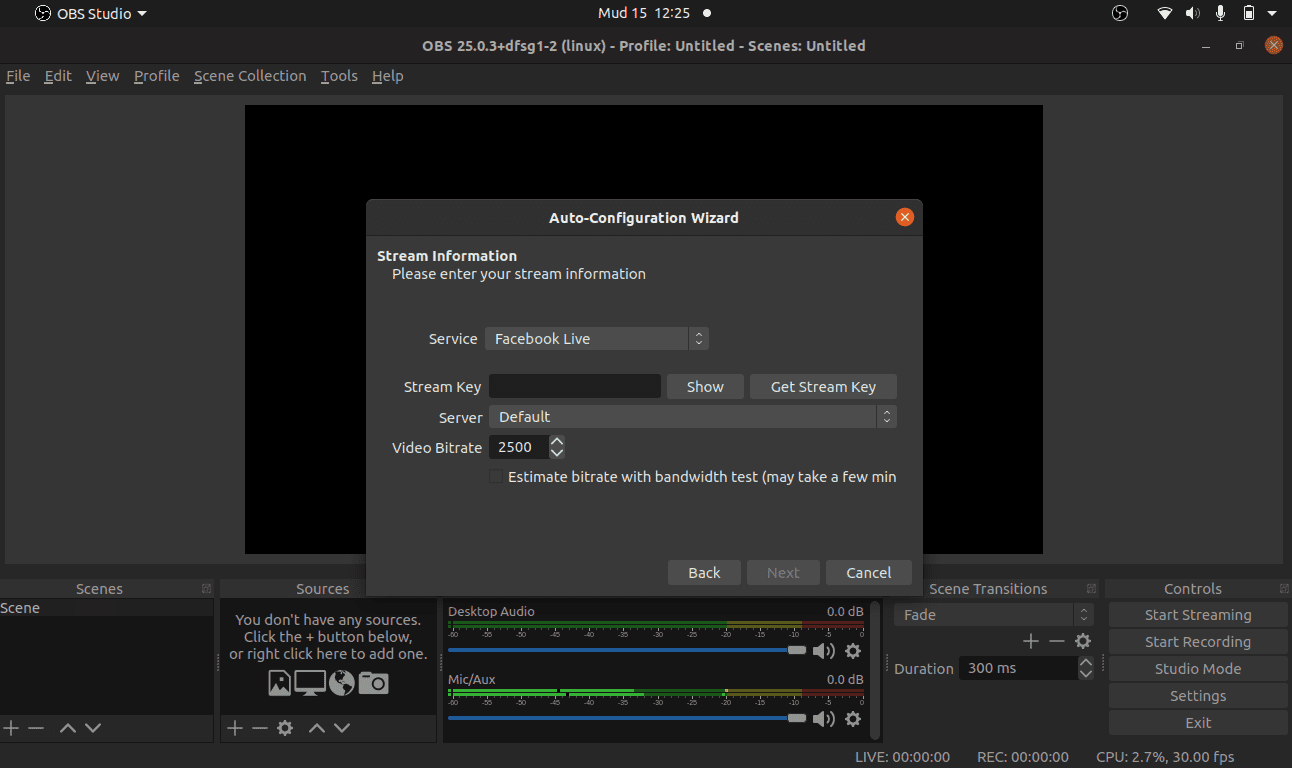1292x768 pixels.
Task: Open the clock Mud 15 12:25
Action: pyautogui.click(x=643, y=13)
